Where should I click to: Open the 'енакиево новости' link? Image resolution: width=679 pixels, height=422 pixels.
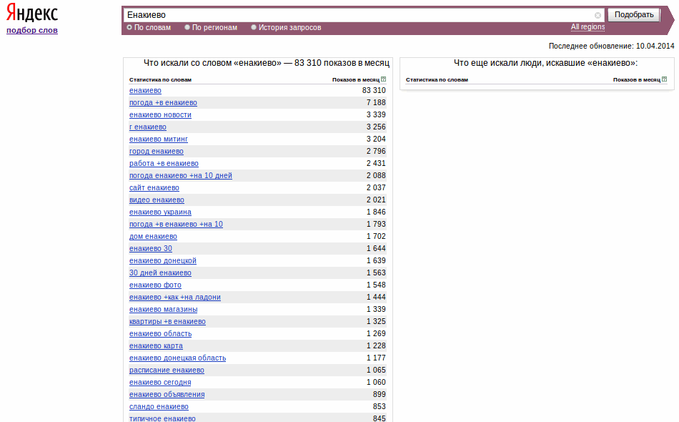pos(160,115)
